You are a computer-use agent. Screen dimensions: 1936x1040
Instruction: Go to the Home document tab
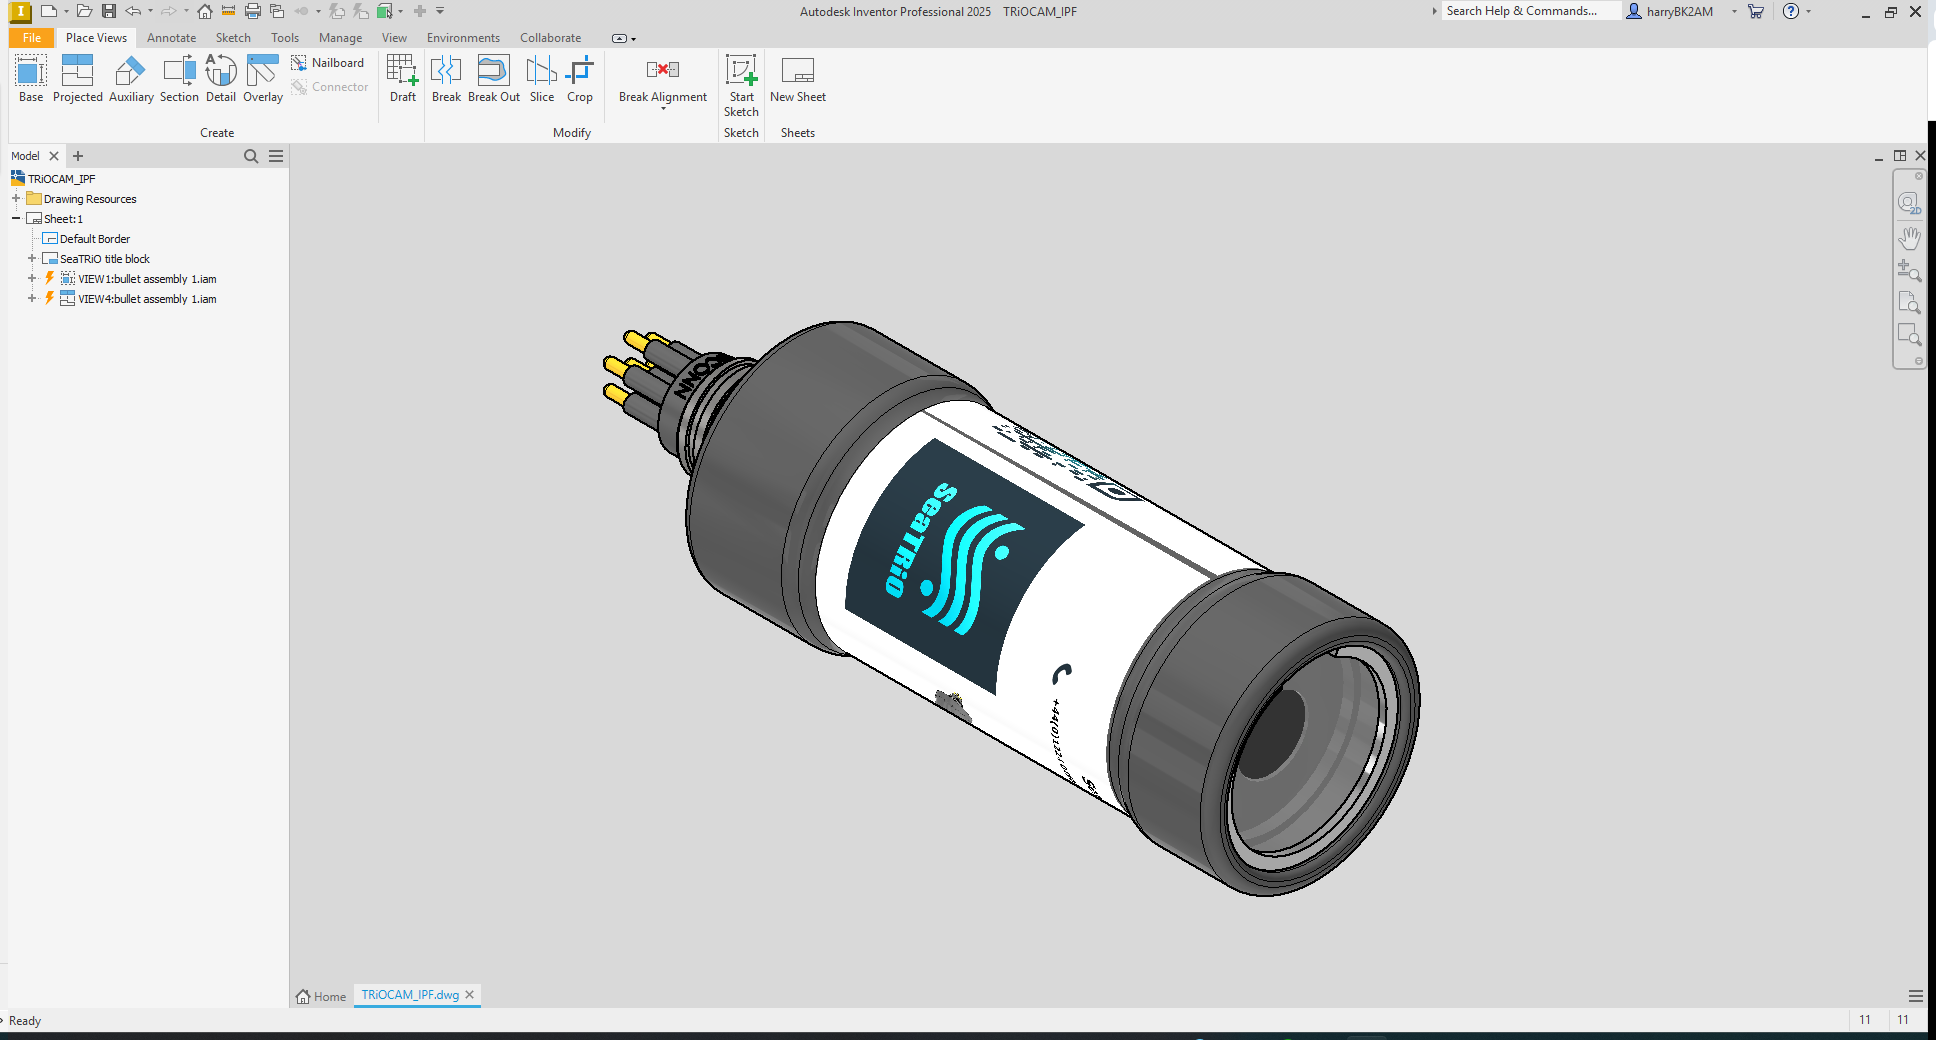click(x=321, y=996)
